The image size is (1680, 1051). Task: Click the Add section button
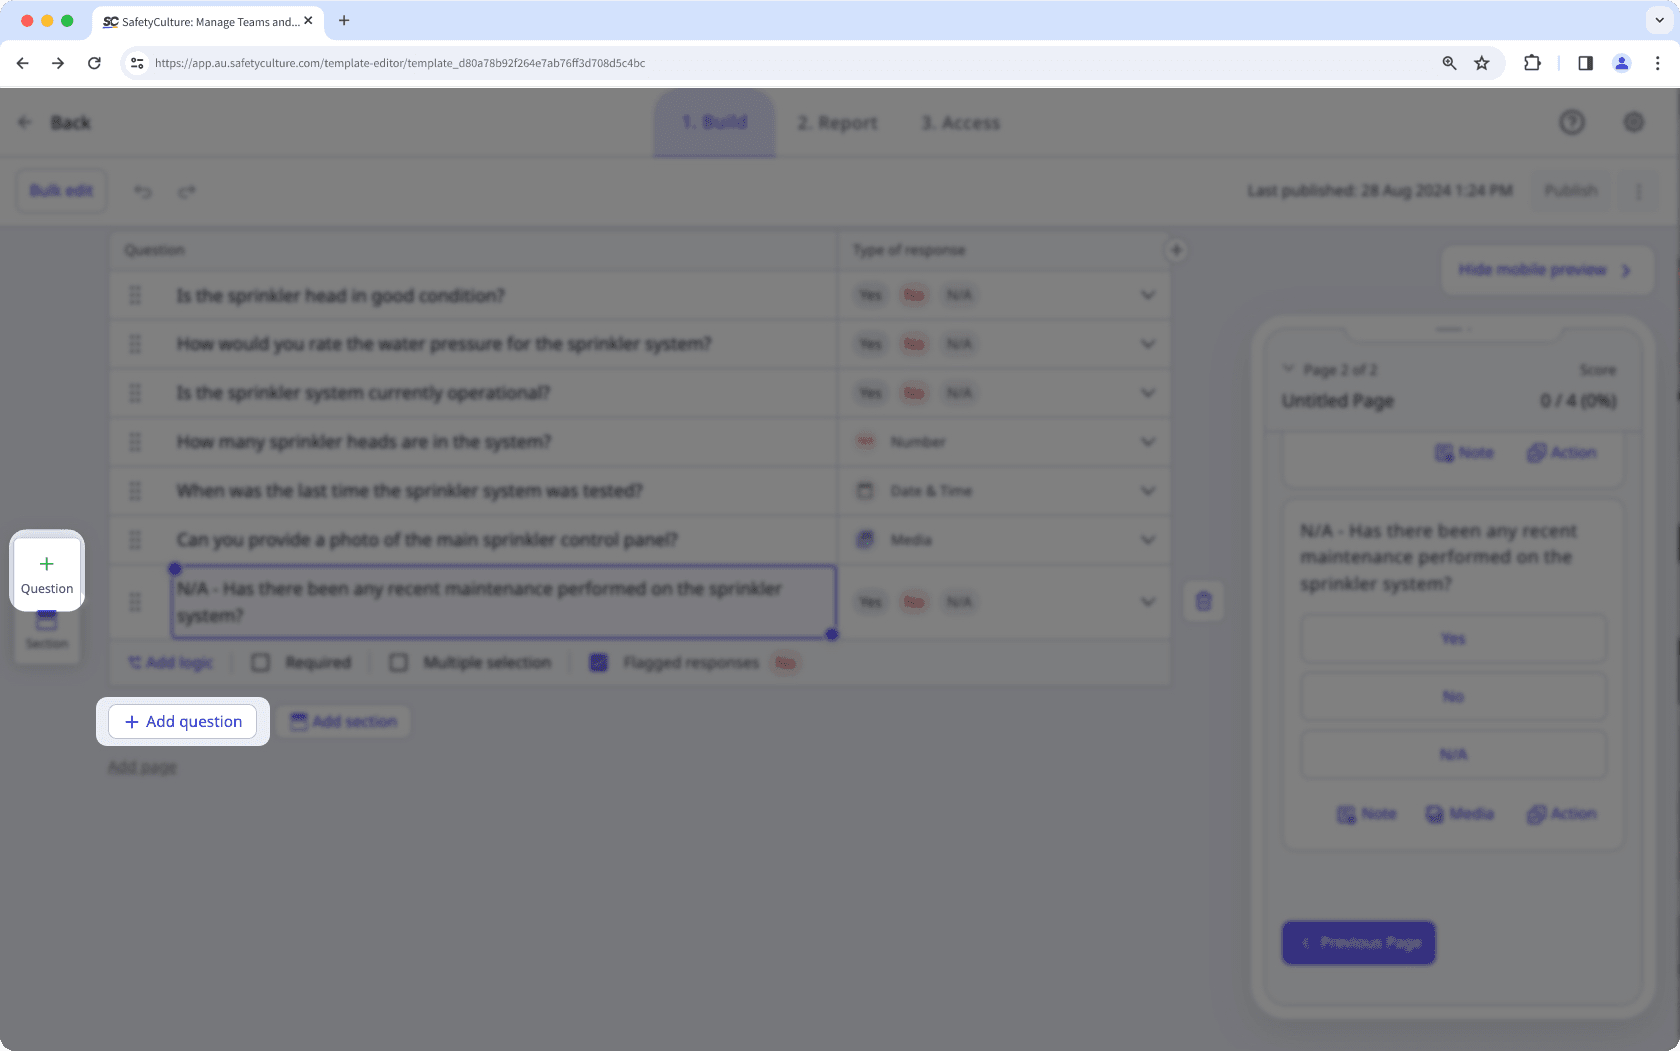click(344, 721)
